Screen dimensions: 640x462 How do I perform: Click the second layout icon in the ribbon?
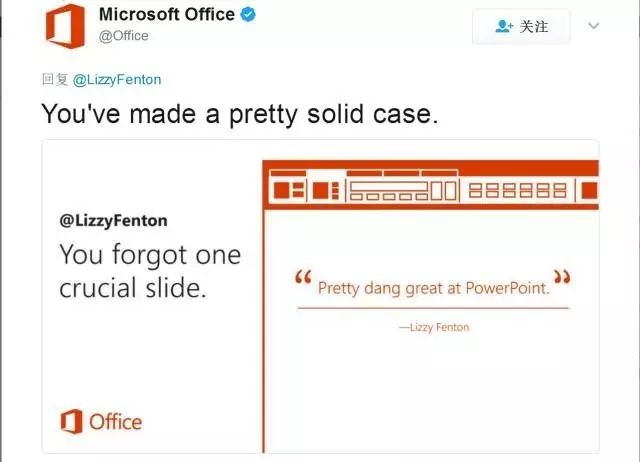tap(325, 191)
